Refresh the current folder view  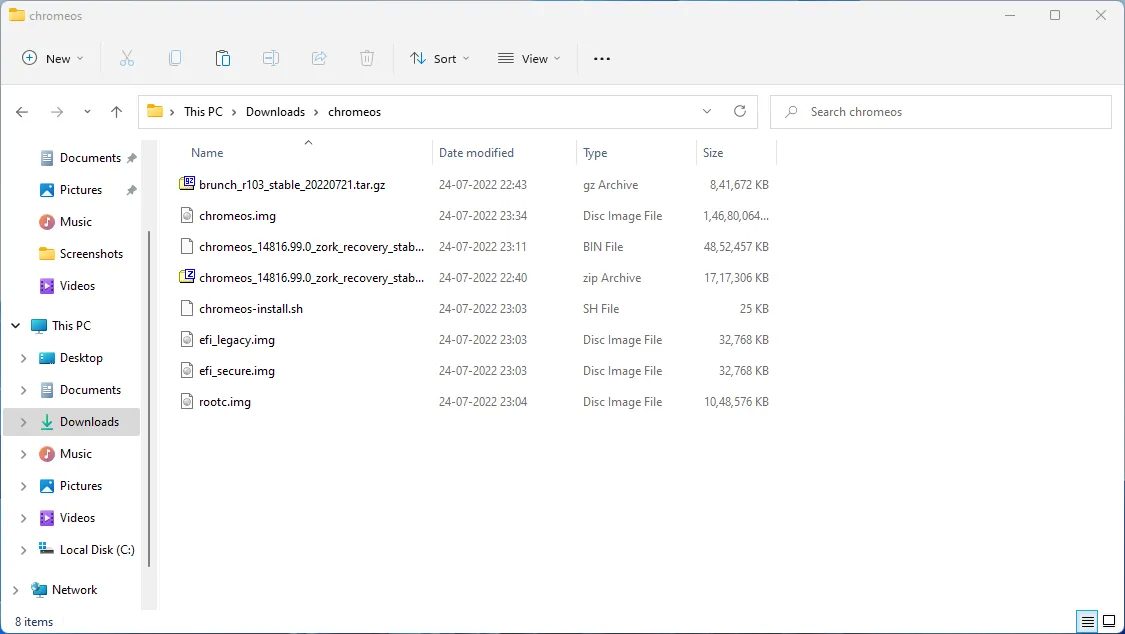tap(740, 112)
